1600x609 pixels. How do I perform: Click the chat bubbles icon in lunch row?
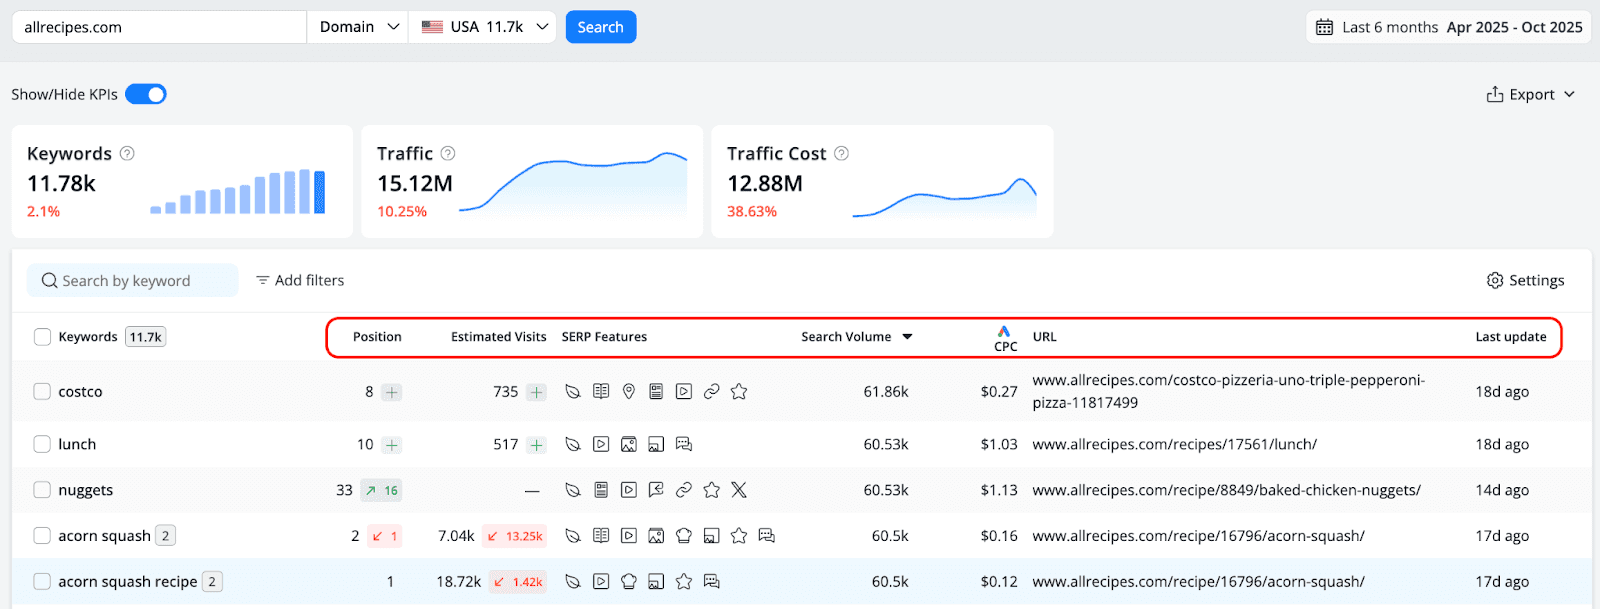pyautogui.click(x=684, y=444)
